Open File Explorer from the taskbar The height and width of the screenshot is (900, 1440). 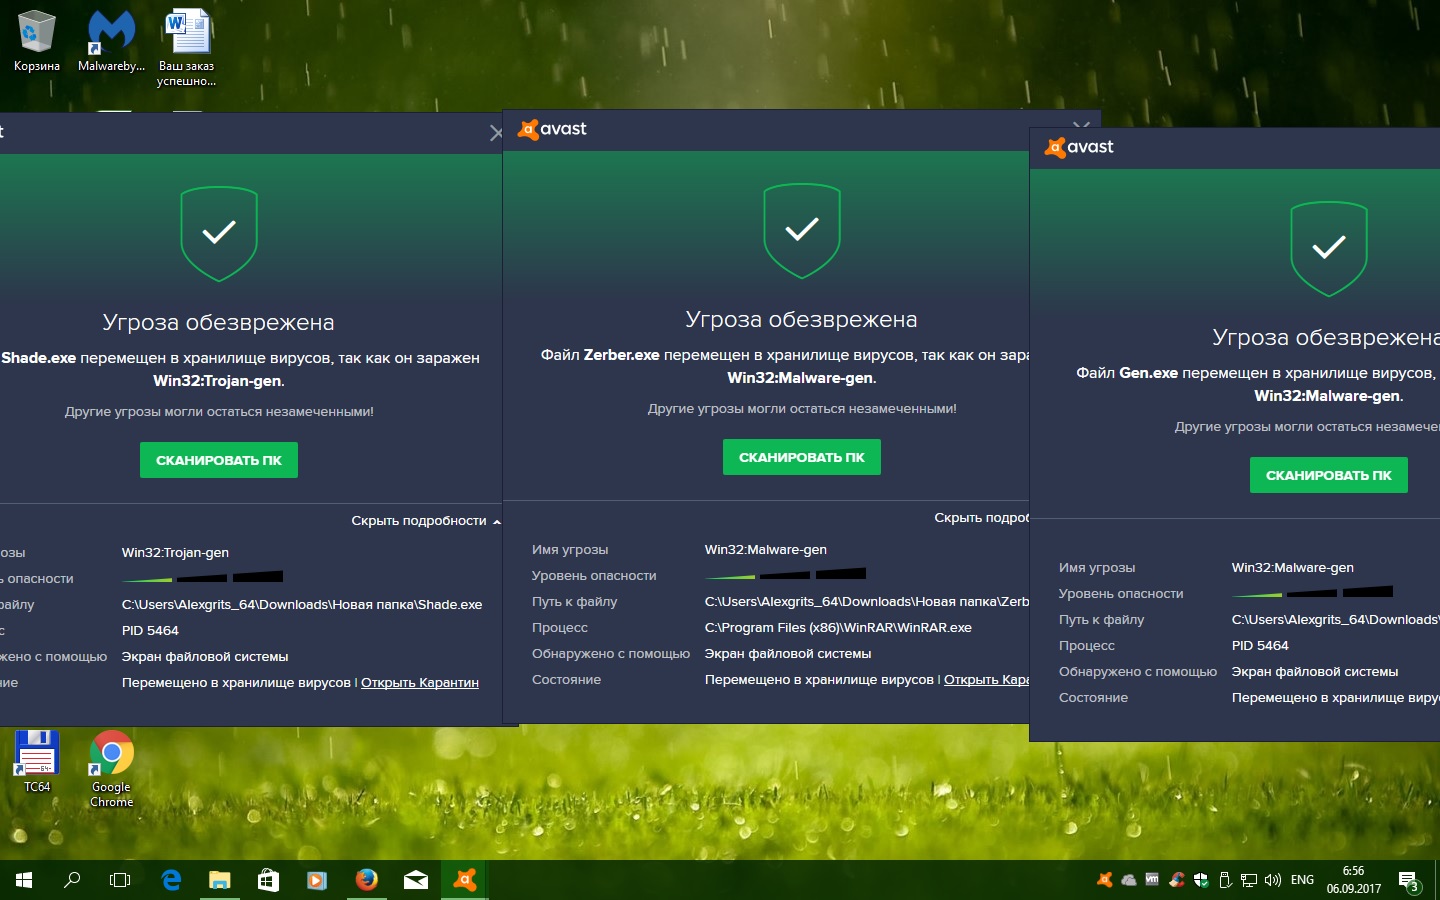pyautogui.click(x=219, y=880)
